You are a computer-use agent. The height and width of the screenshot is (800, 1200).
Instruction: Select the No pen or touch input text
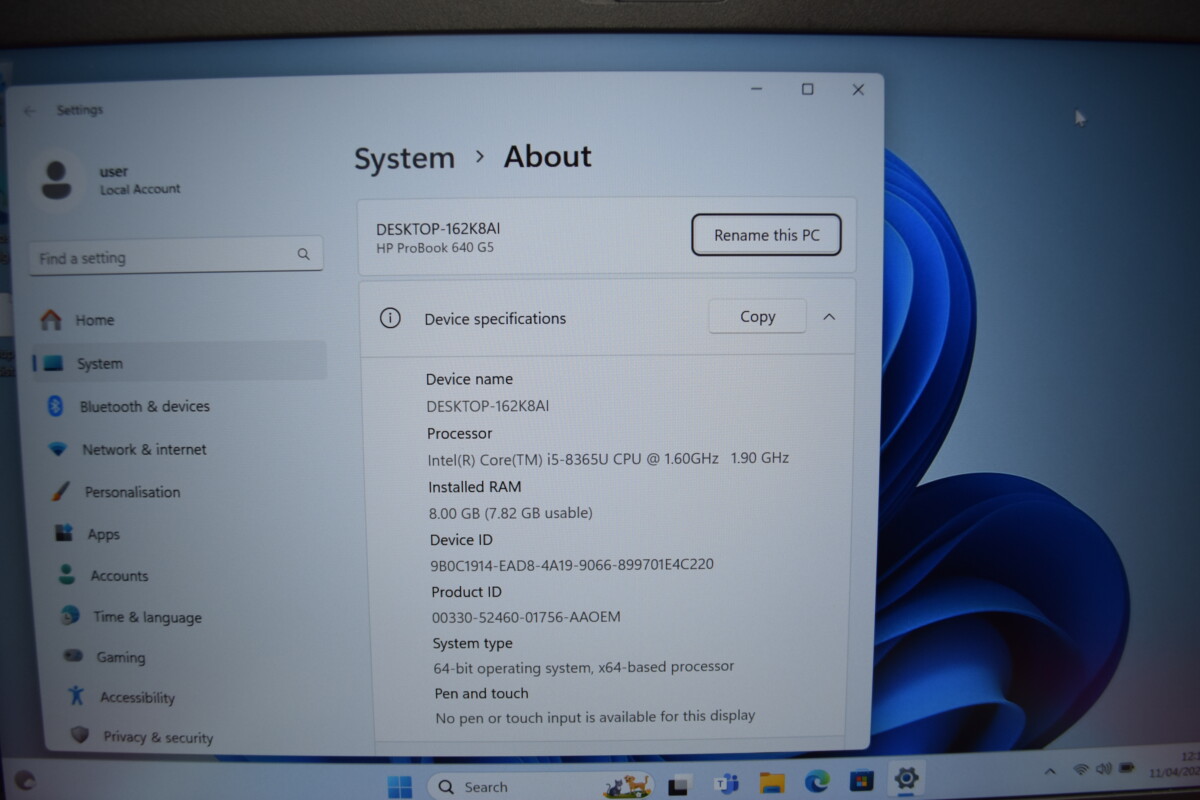tap(595, 717)
